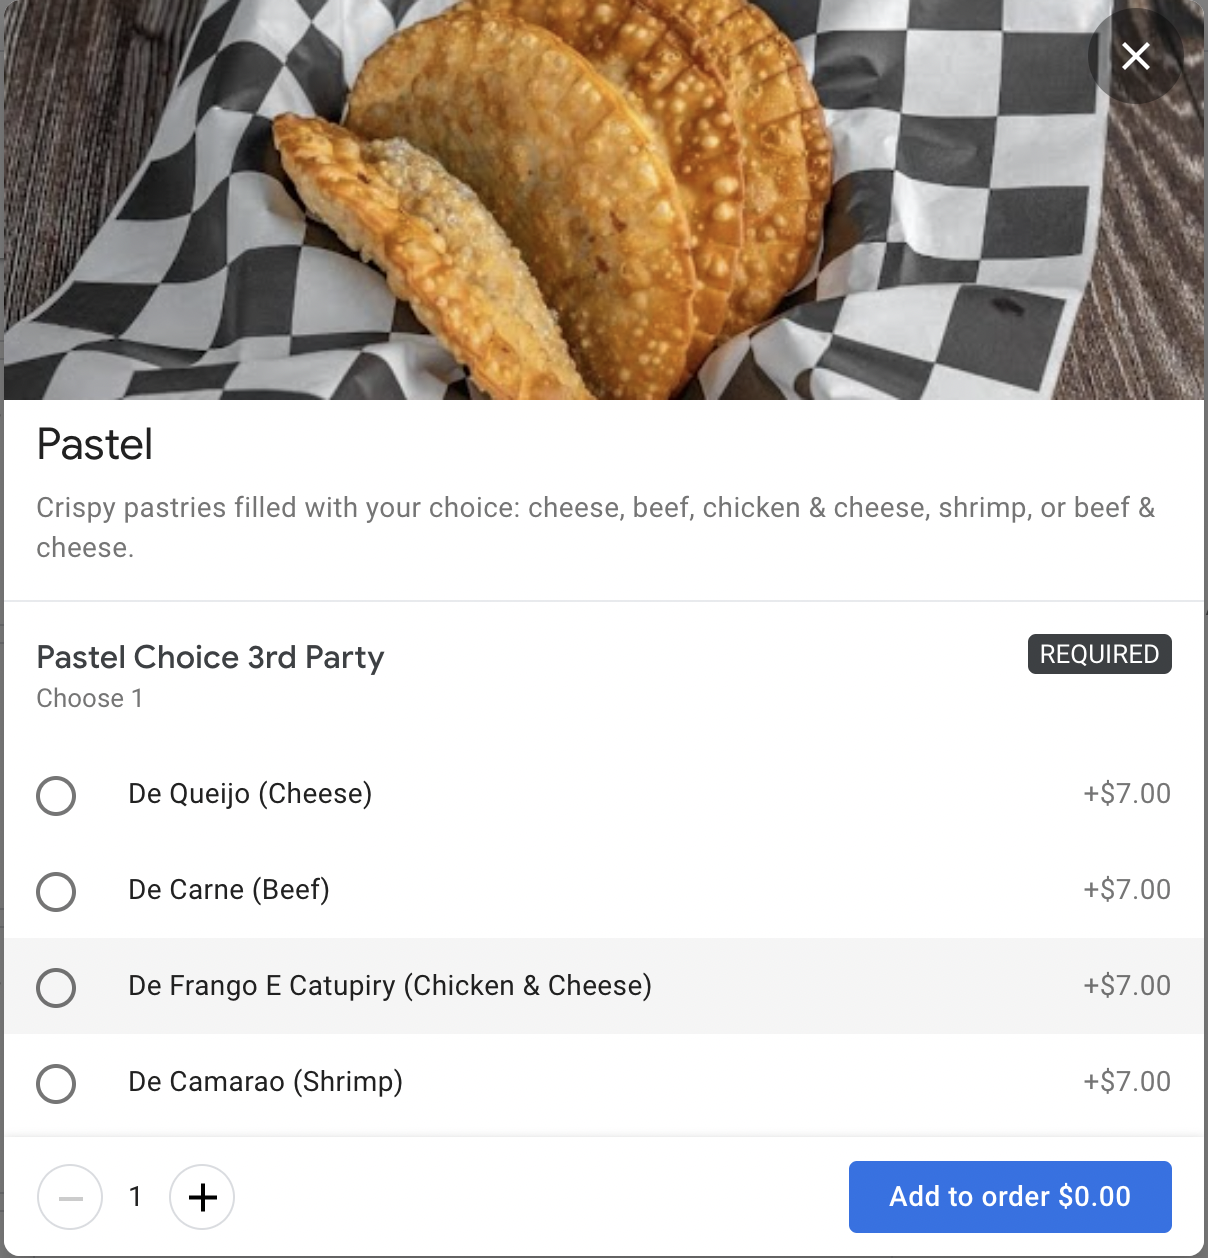1208x1258 pixels.
Task: Click the +$7.00 price beside De Queijo
Action: tap(1127, 794)
